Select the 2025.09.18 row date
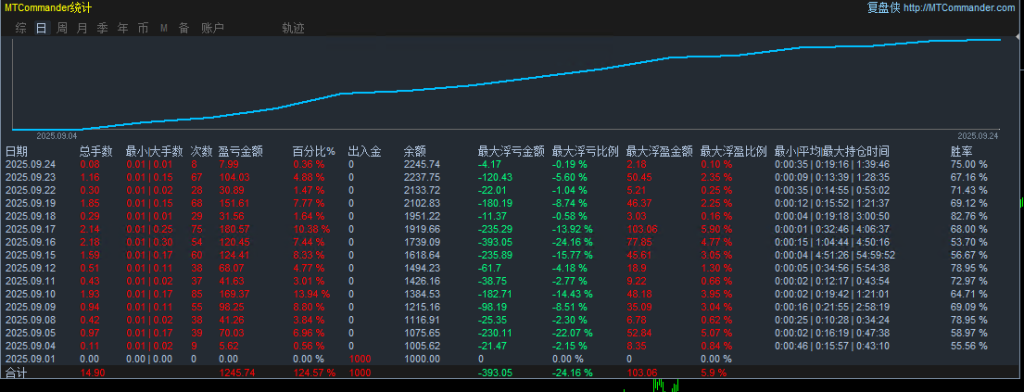1024x392 pixels. 30,216
